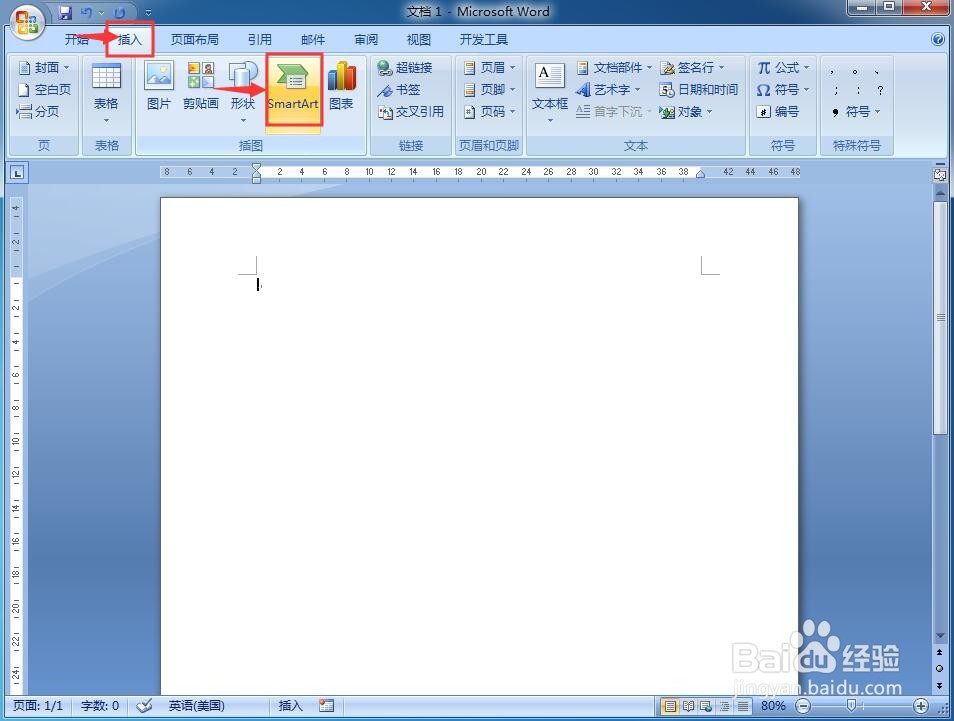Image resolution: width=954 pixels, height=721 pixels.
Task: Save document with quick access Save icon
Action: (x=65, y=12)
